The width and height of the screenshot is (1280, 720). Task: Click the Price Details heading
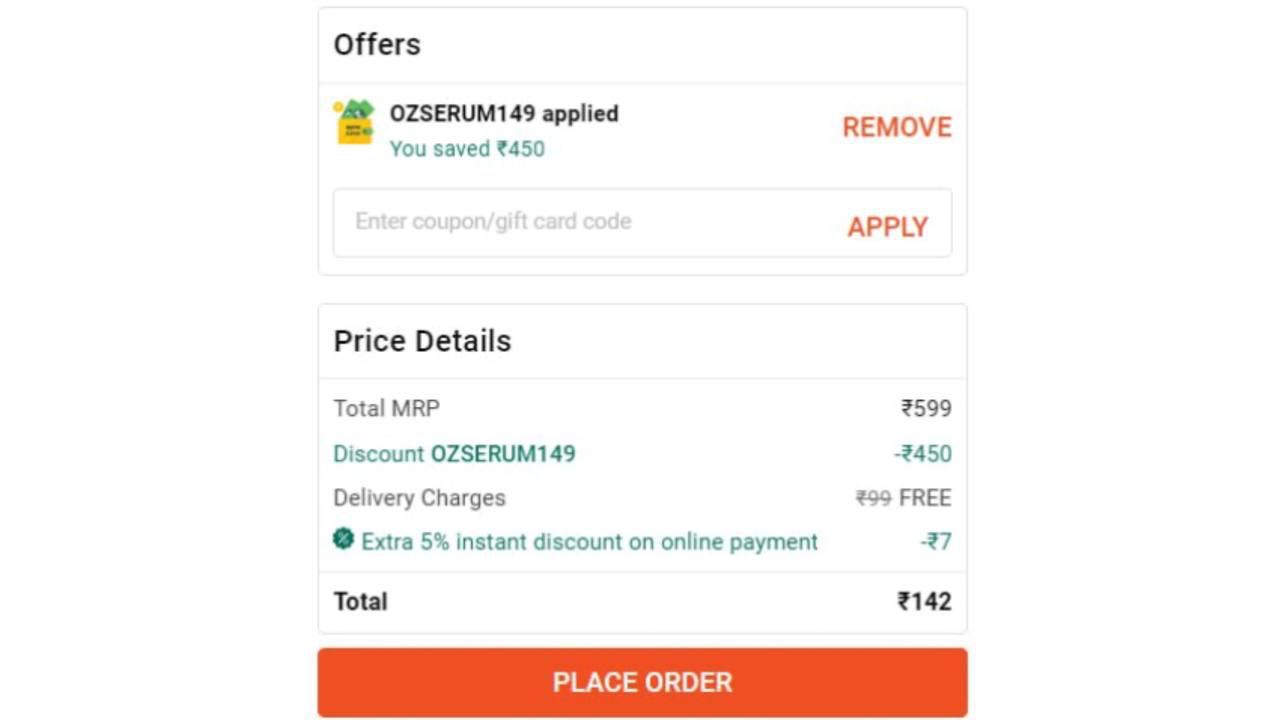pos(422,341)
